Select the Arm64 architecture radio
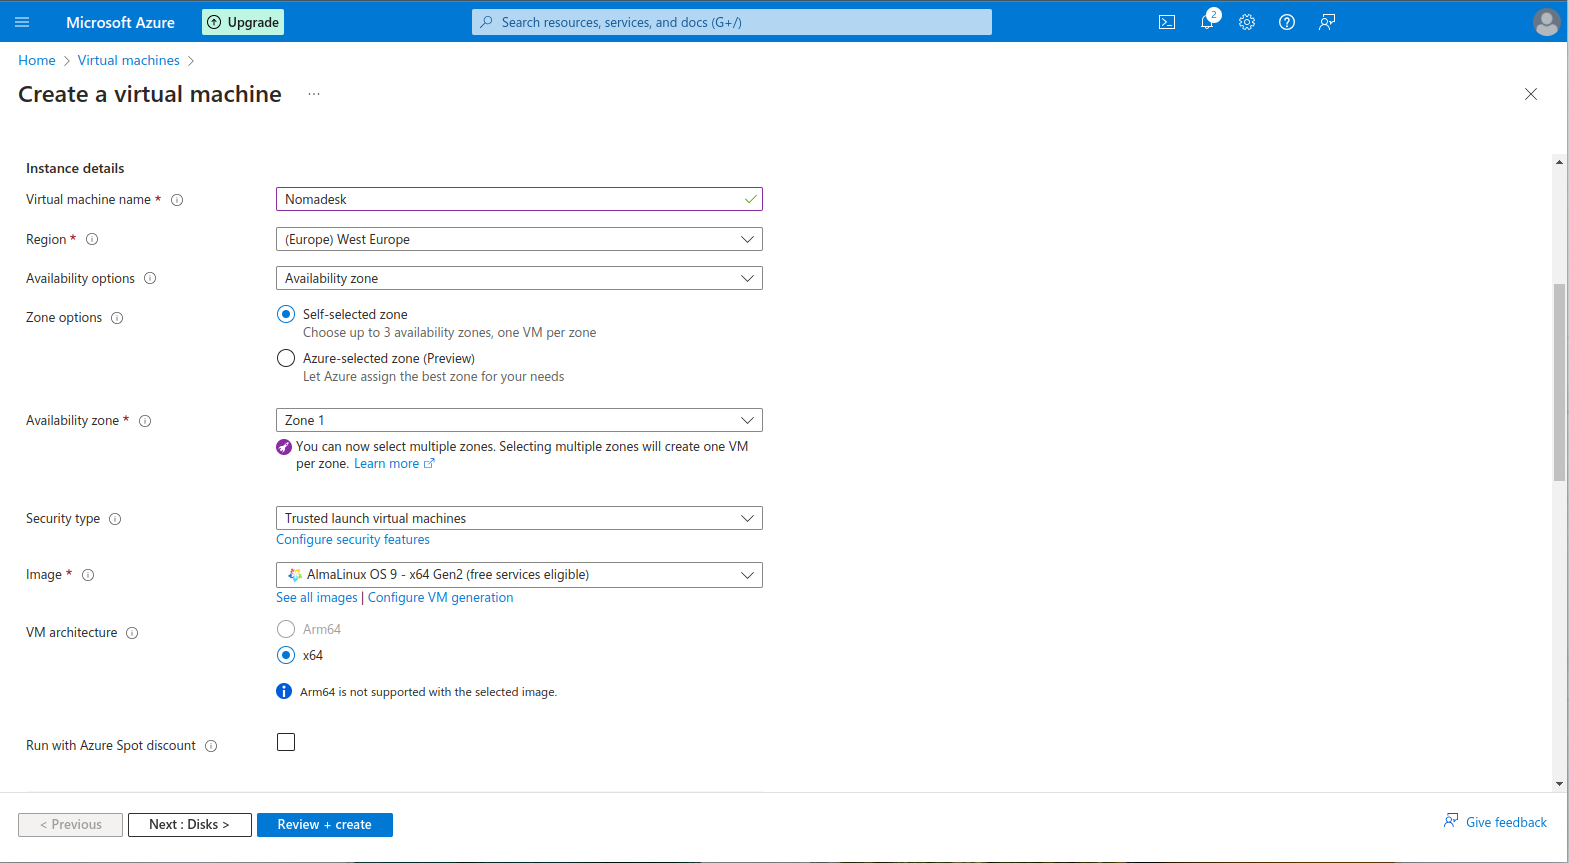This screenshot has height=863, width=1569. (x=286, y=629)
